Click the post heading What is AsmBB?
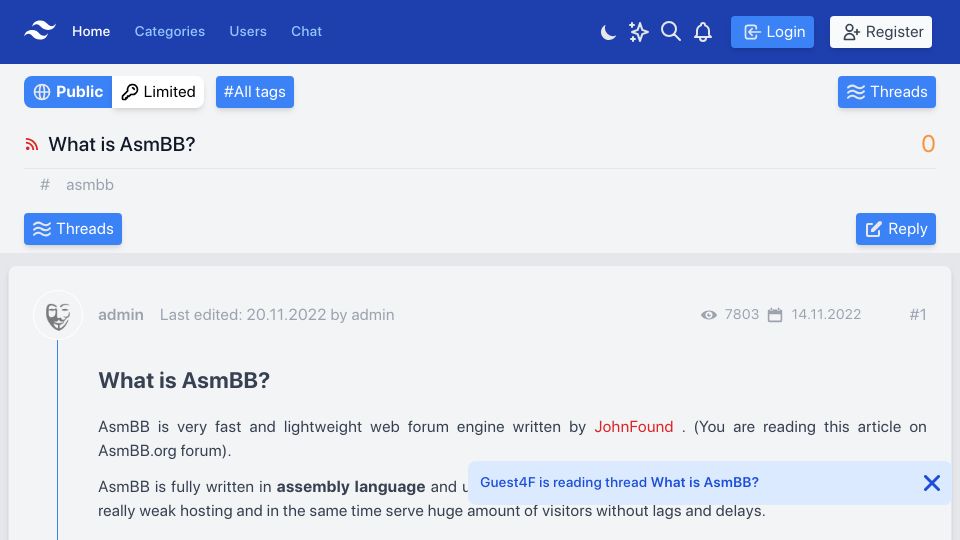This screenshot has height=540, width=960. pos(184,380)
